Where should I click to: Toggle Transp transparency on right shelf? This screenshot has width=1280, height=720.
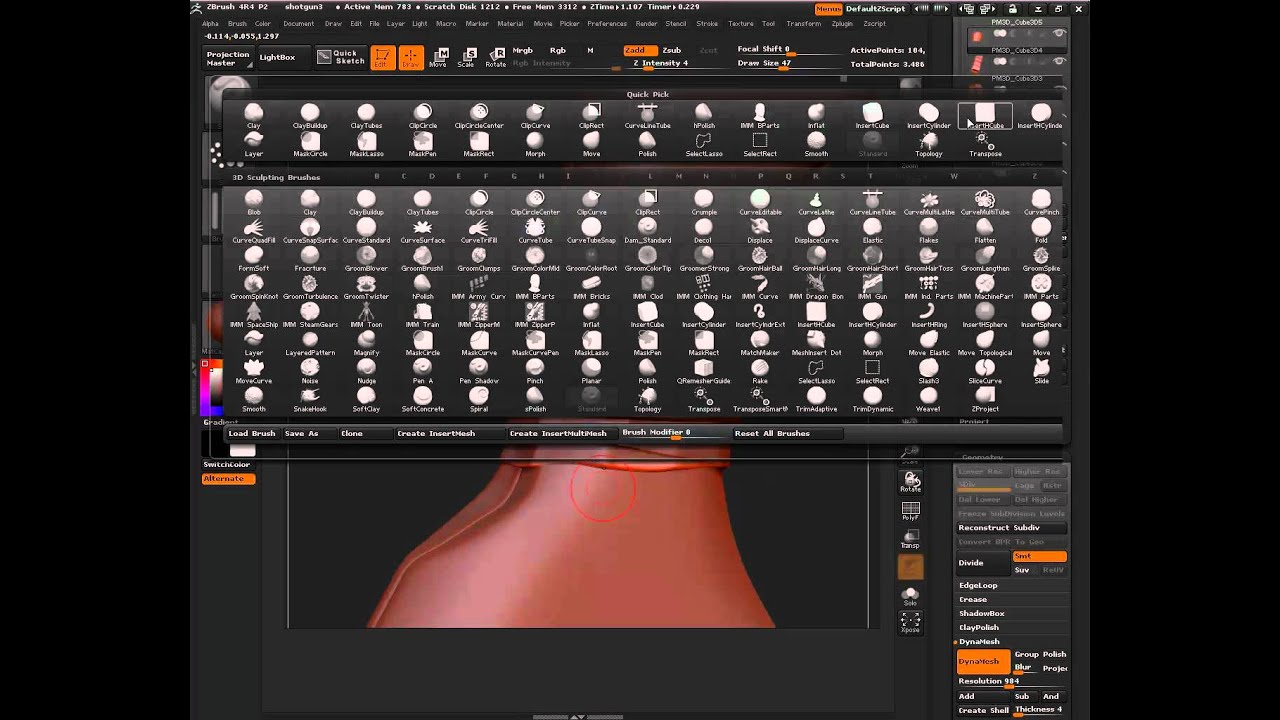click(910, 539)
